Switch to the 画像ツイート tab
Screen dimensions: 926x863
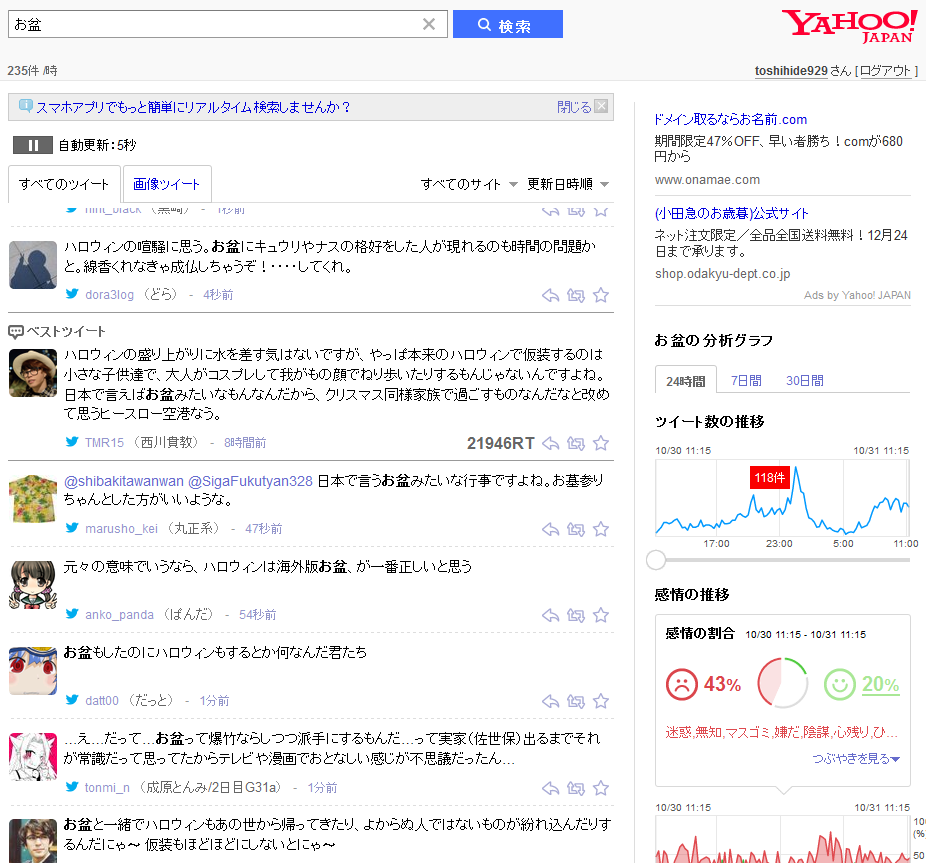[167, 184]
